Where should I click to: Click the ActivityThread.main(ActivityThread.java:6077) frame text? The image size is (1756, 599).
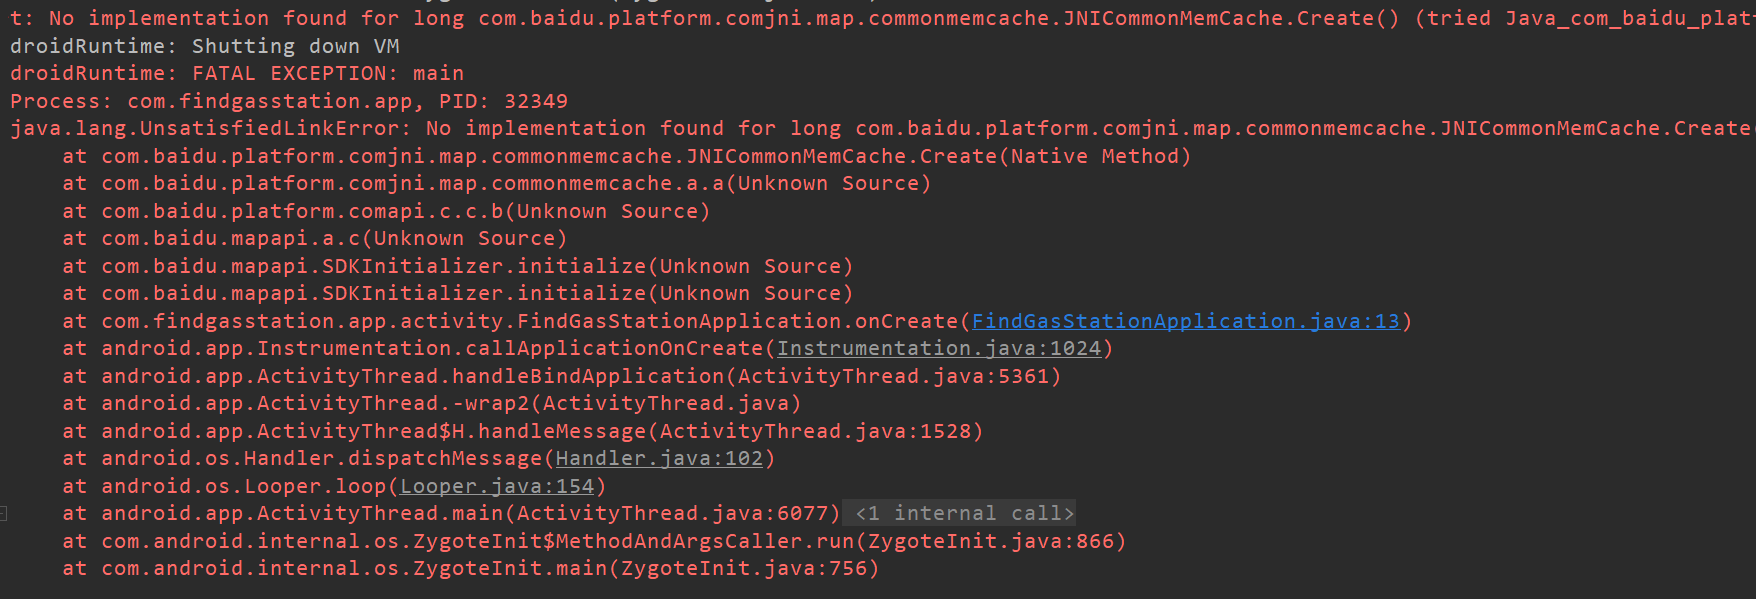coord(451,513)
